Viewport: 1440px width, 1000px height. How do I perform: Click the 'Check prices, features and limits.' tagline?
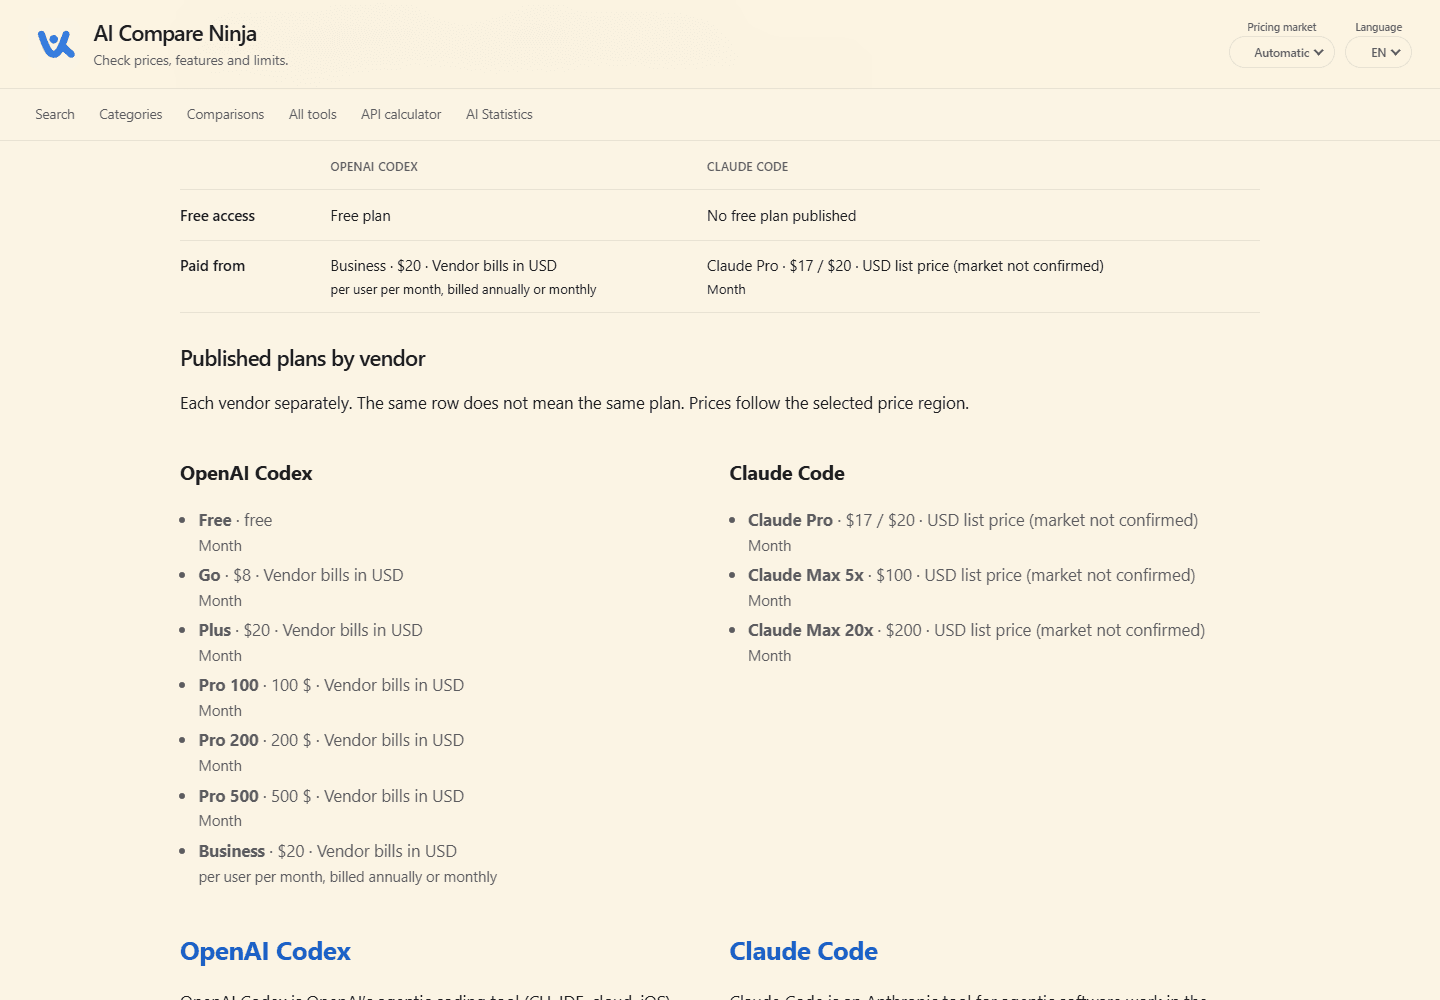pyautogui.click(x=191, y=61)
